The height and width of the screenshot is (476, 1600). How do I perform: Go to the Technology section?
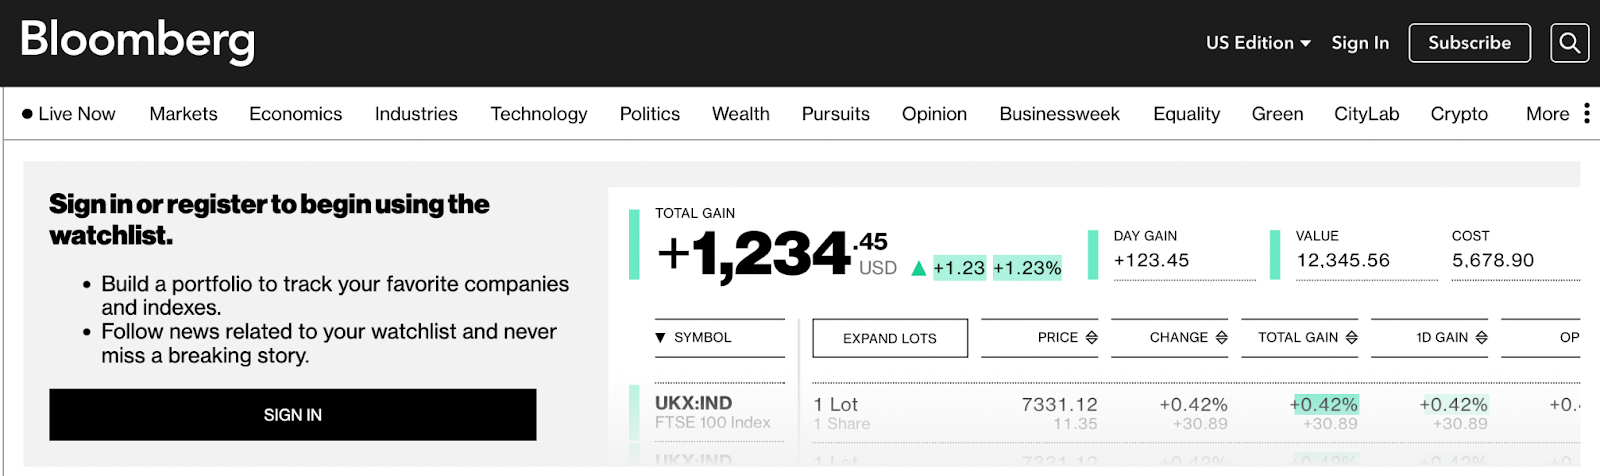pos(538,114)
